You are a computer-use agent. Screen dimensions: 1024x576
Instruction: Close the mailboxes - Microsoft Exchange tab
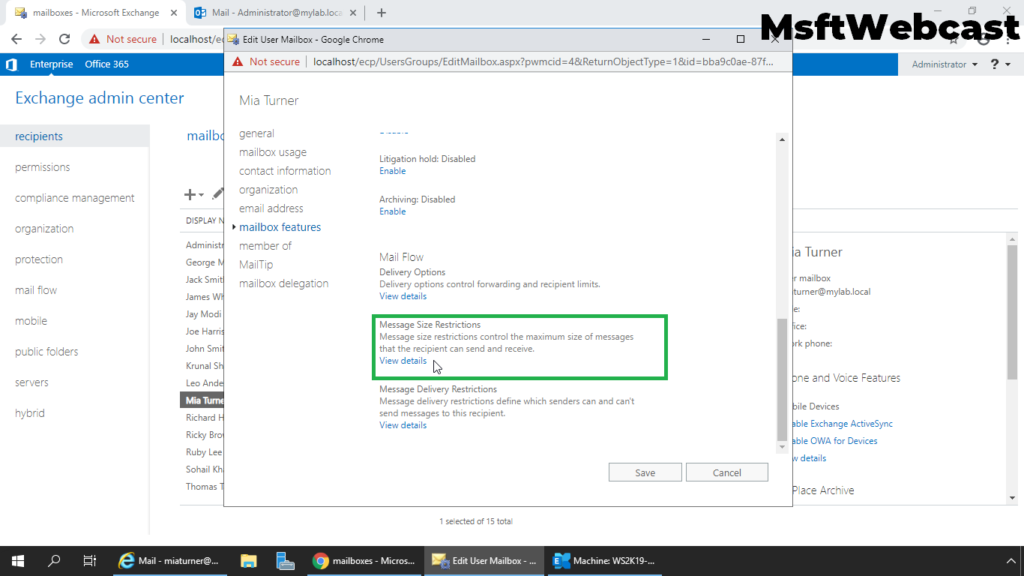pyautogui.click(x=174, y=12)
